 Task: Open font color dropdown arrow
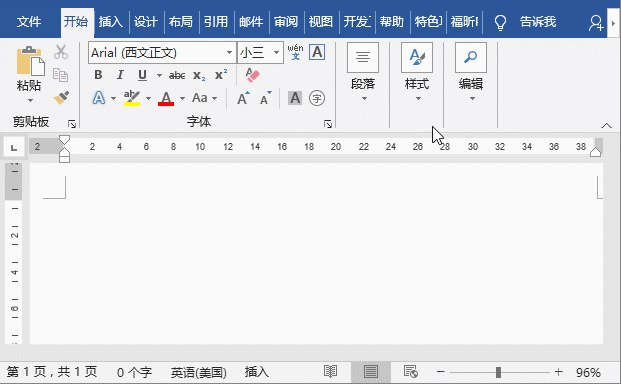(x=183, y=98)
